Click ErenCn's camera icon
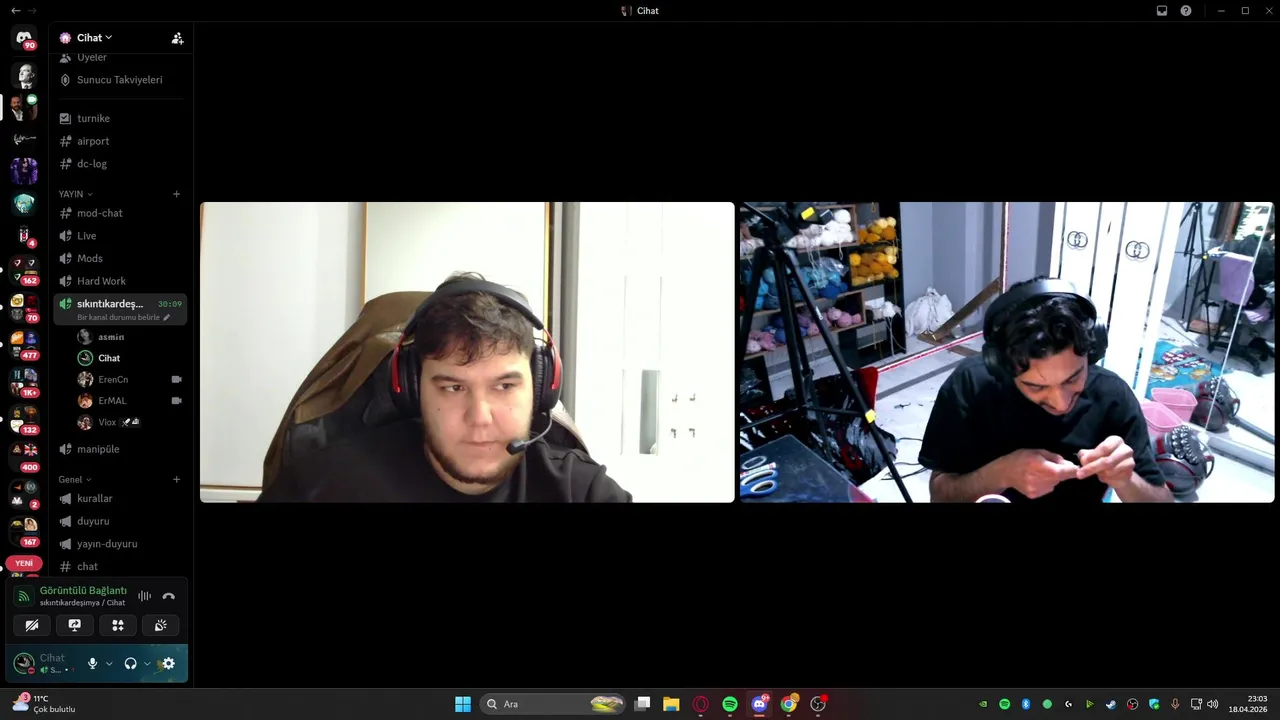This screenshot has width=1280, height=720. point(177,380)
